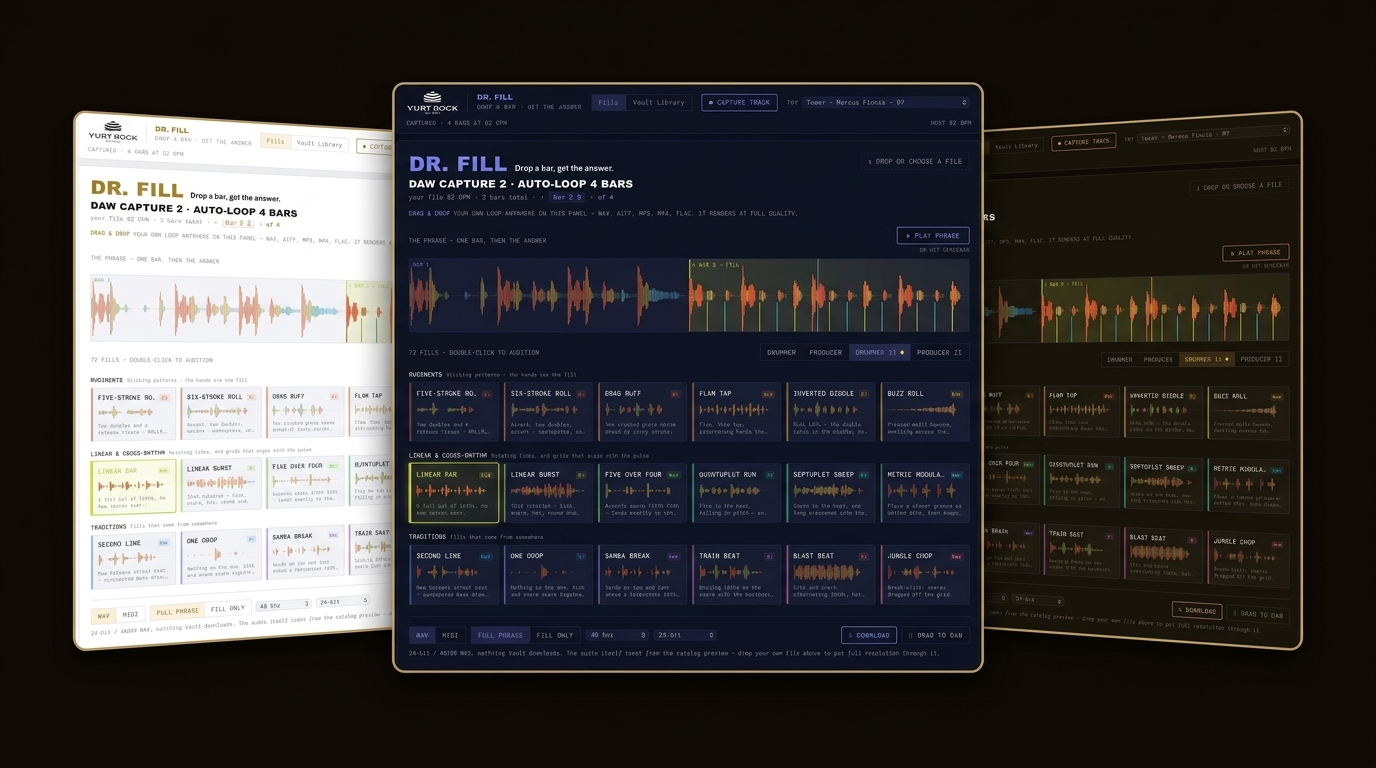Open the Fills tab in the center window
This screenshot has height=768, width=1376.
[x=608, y=102]
